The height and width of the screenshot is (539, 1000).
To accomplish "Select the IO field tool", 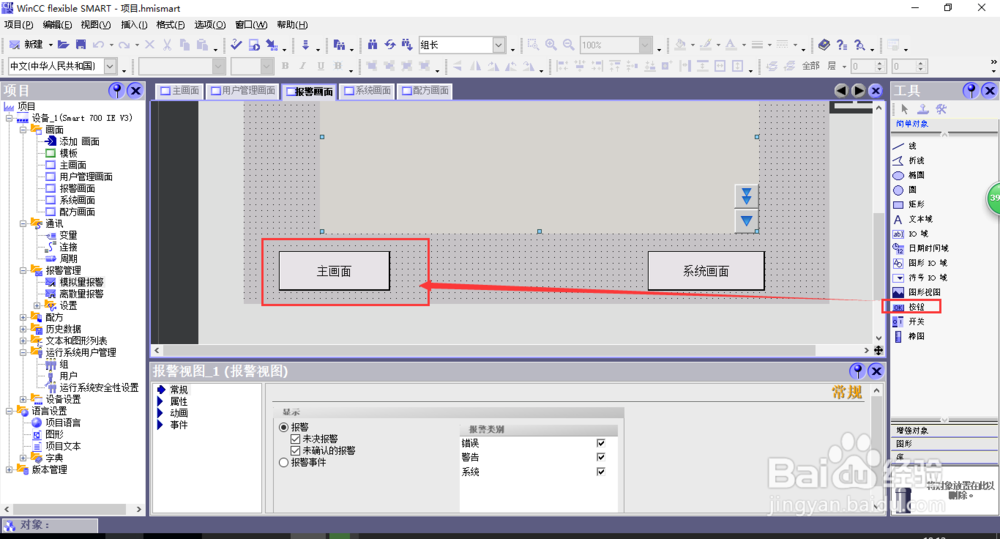I will (x=911, y=234).
